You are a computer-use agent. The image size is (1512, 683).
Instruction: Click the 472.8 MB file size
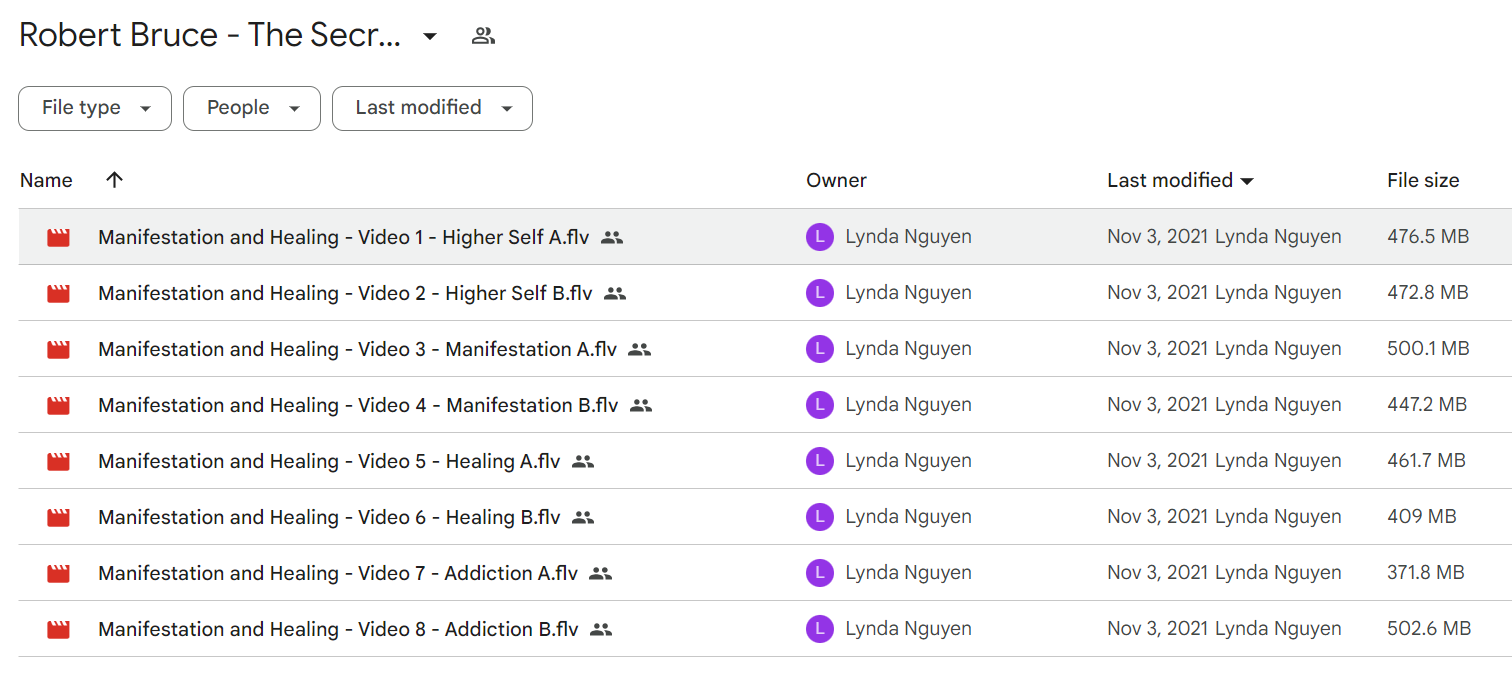1428,293
